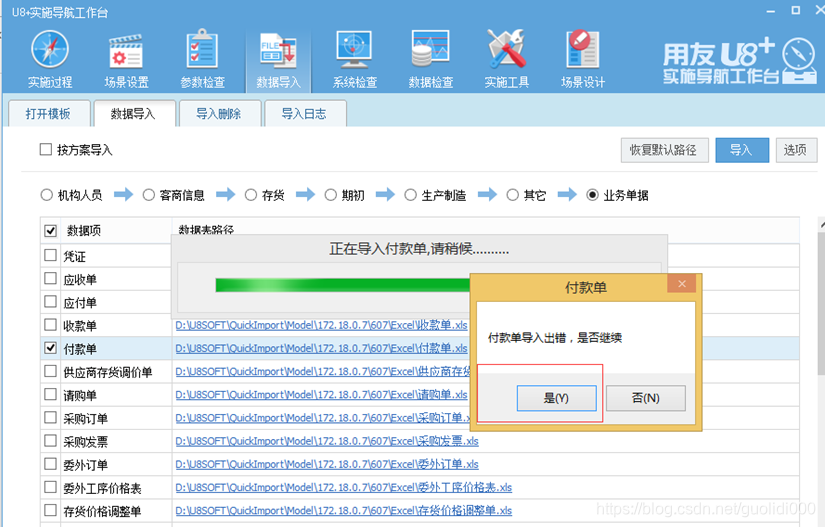Select the 凭证 row label
The height and width of the screenshot is (527, 825).
74,256
